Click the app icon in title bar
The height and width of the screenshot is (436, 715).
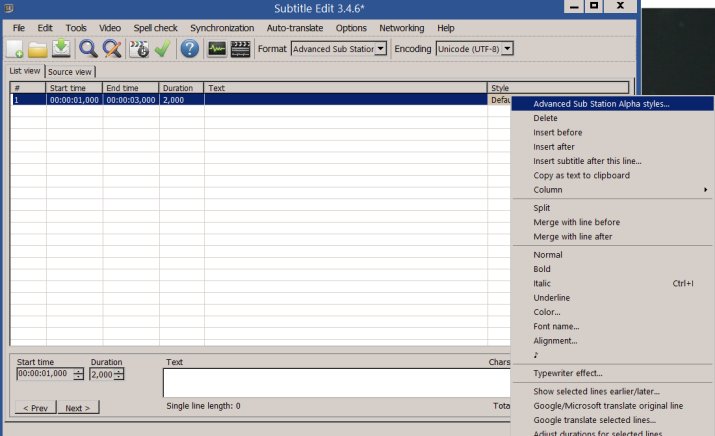pyautogui.click(x=8, y=8)
